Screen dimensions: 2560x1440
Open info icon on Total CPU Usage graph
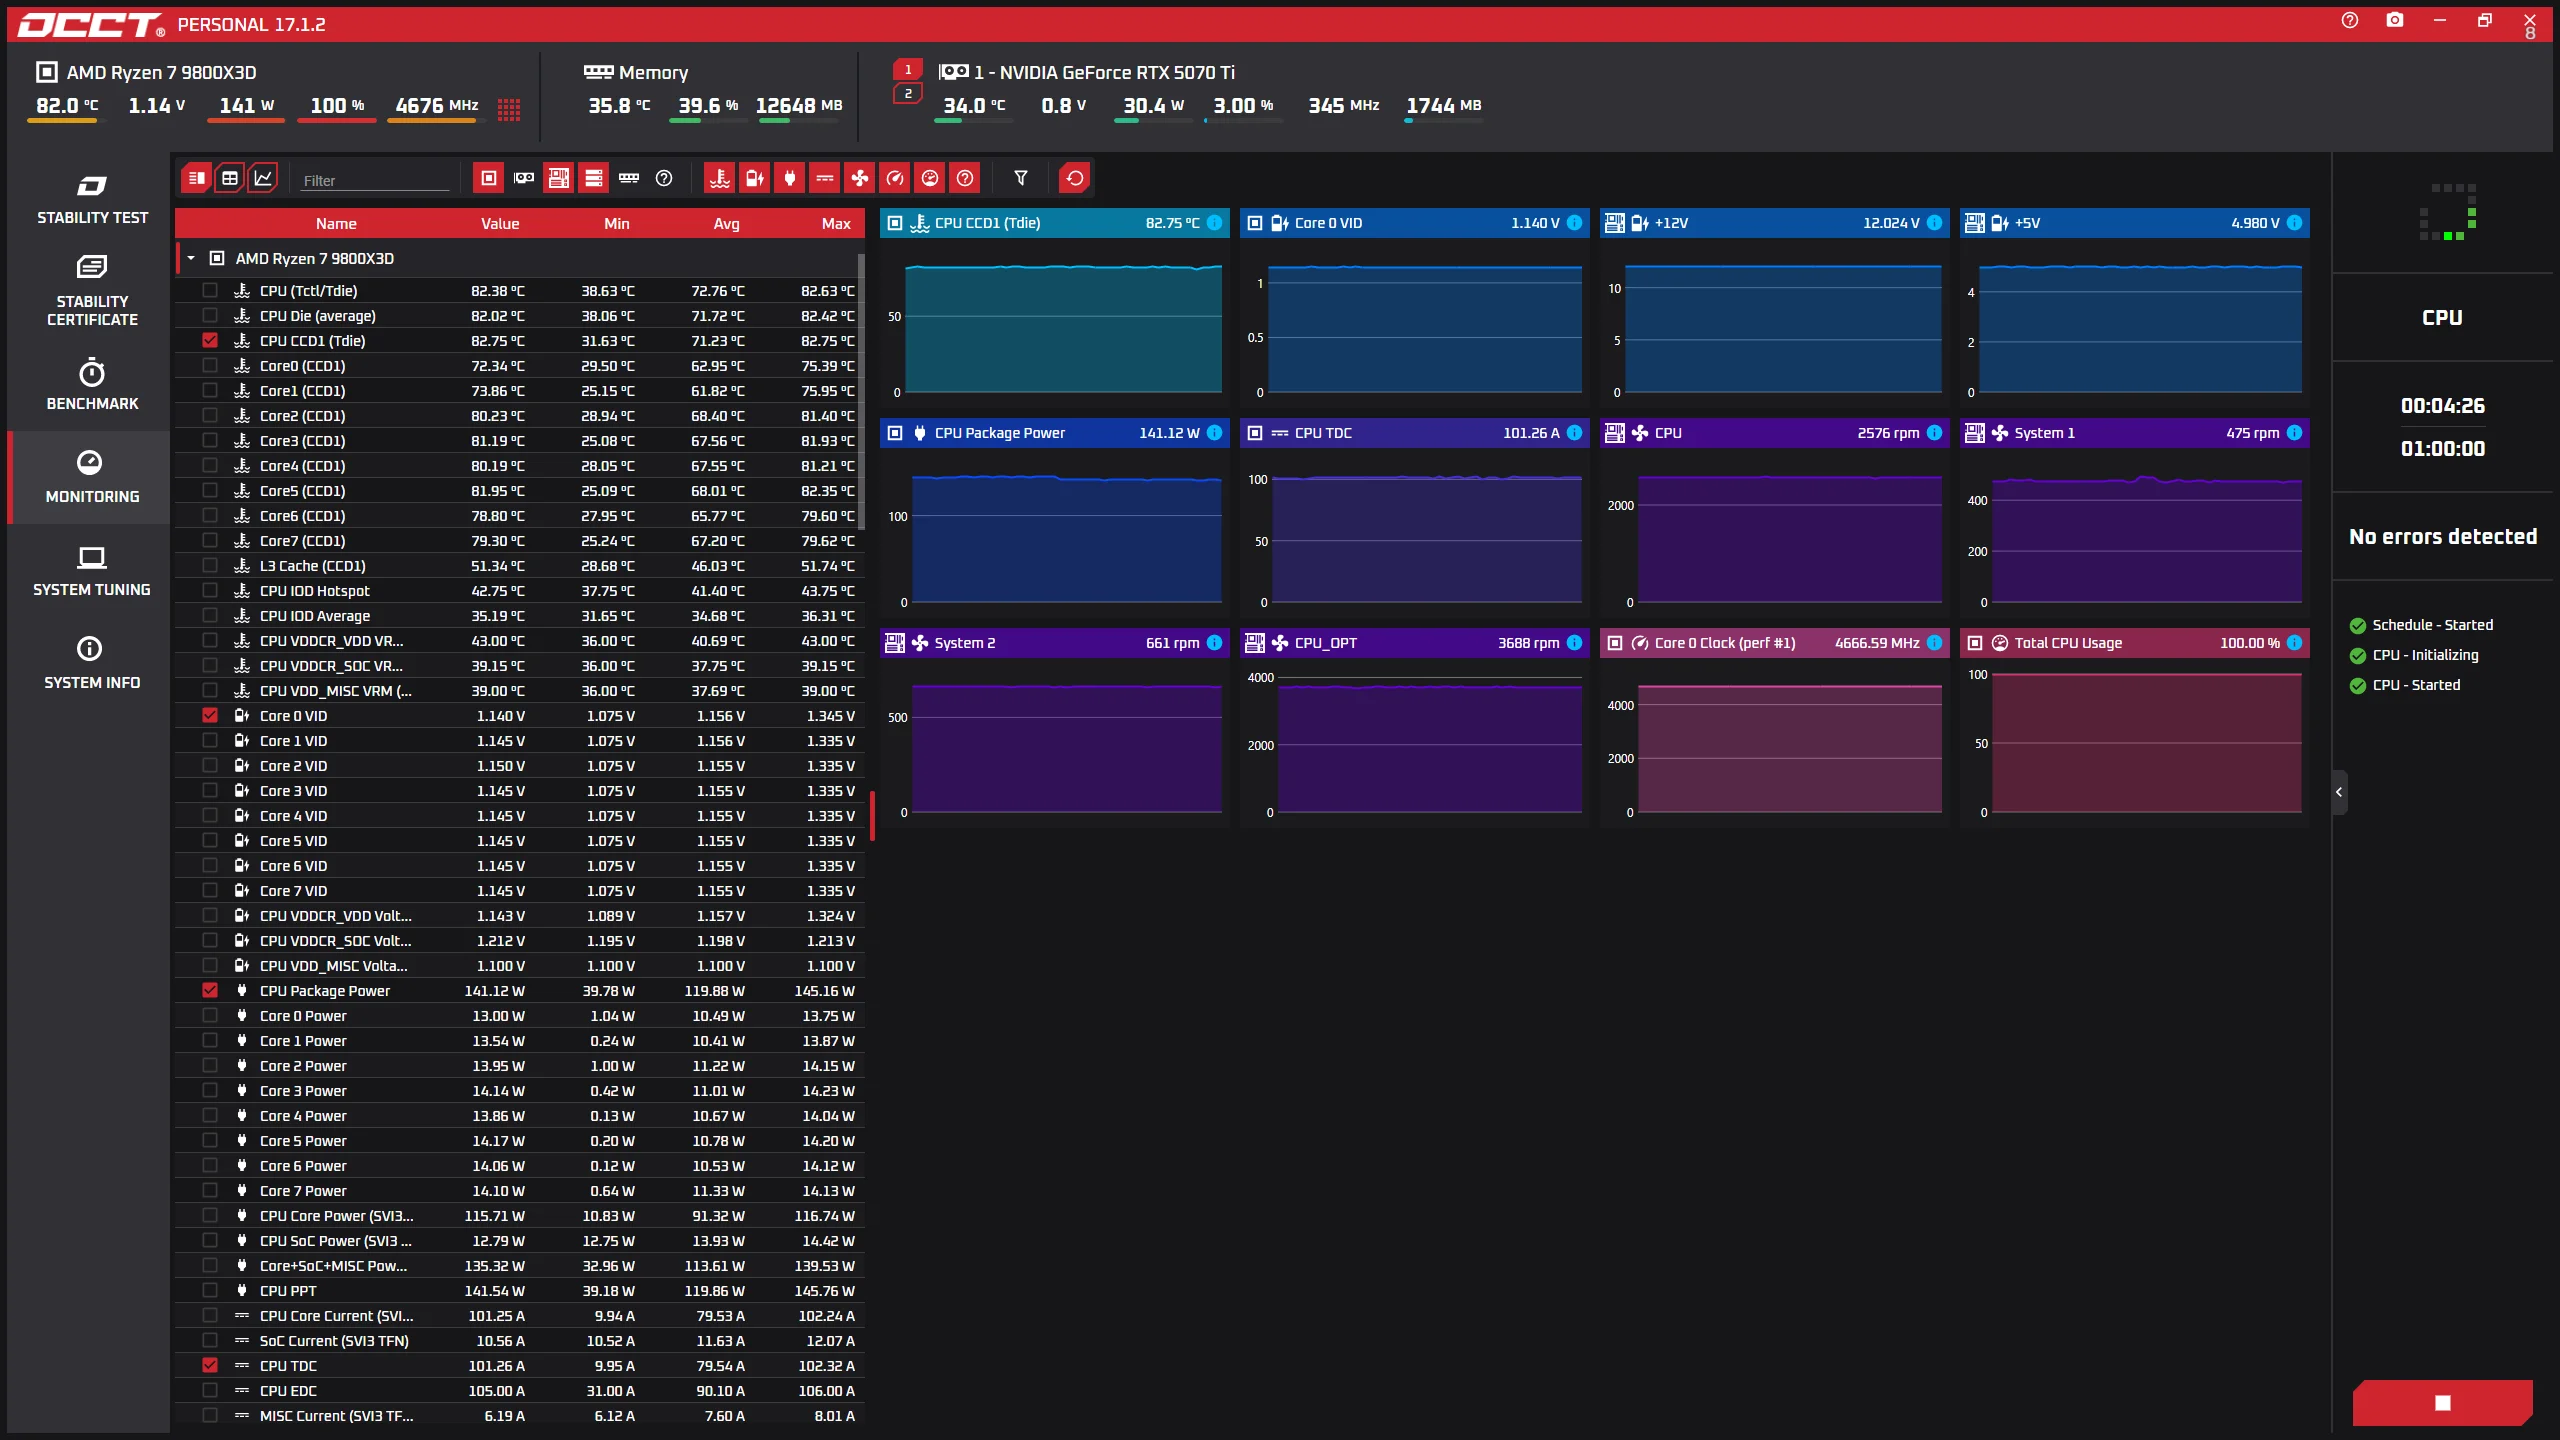(x=2295, y=643)
